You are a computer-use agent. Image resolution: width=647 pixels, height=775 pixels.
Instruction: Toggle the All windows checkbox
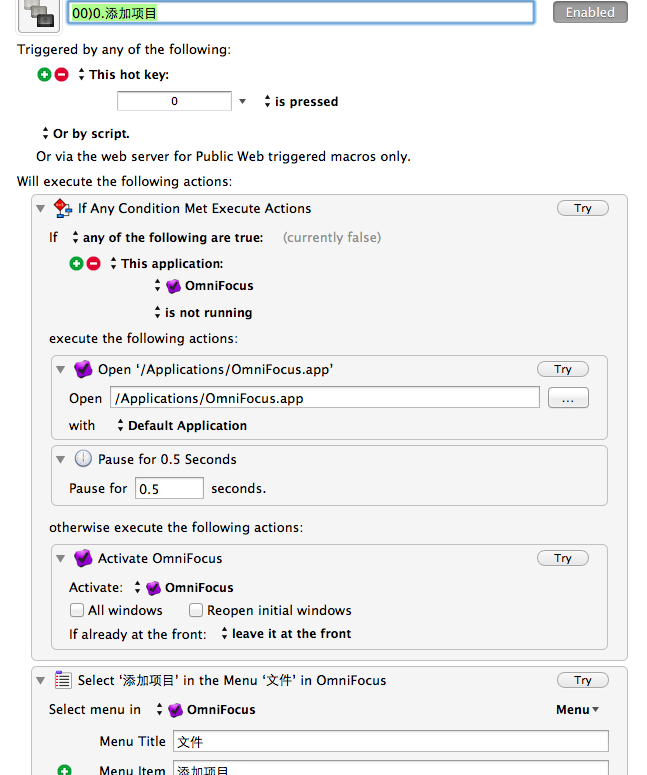[77, 610]
